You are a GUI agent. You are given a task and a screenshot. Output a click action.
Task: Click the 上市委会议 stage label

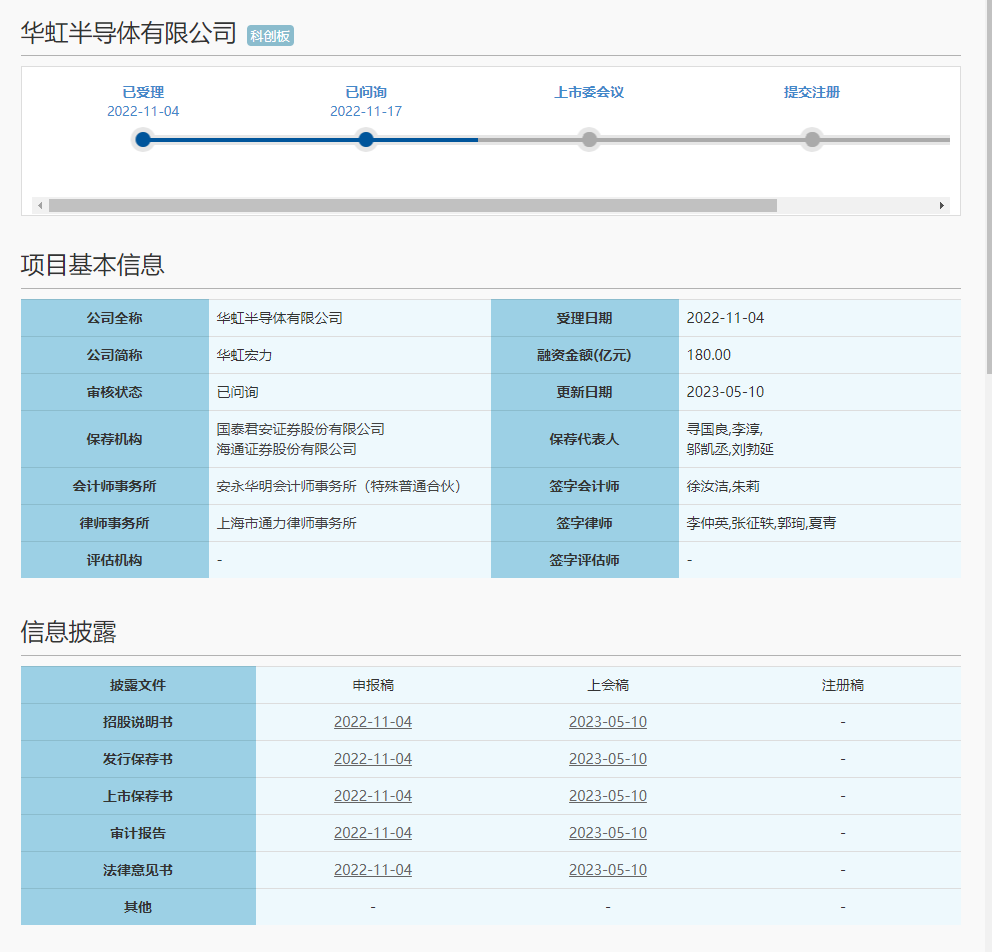click(x=589, y=92)
